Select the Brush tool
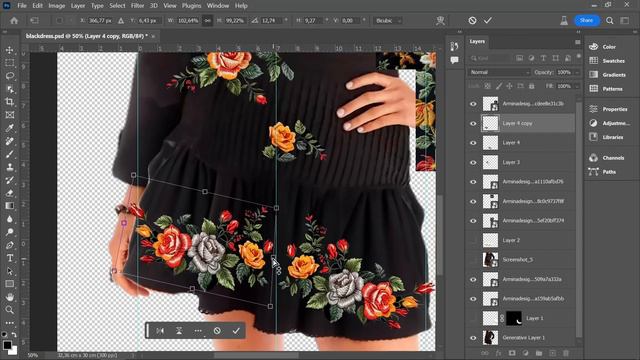The height and width of the screenshot is (360, 640). pyautogui.click(x=9, y=154)
